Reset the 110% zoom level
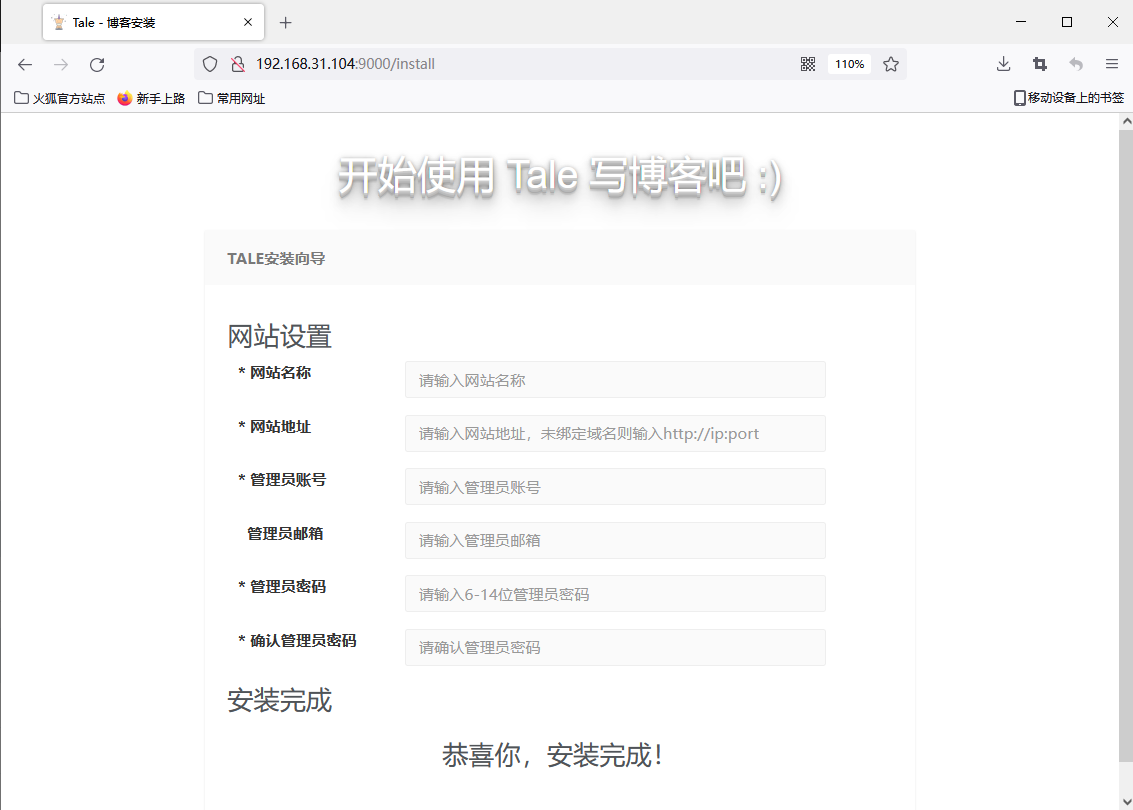This screenshot has width=1133, height=810. (x=849, y=64)
